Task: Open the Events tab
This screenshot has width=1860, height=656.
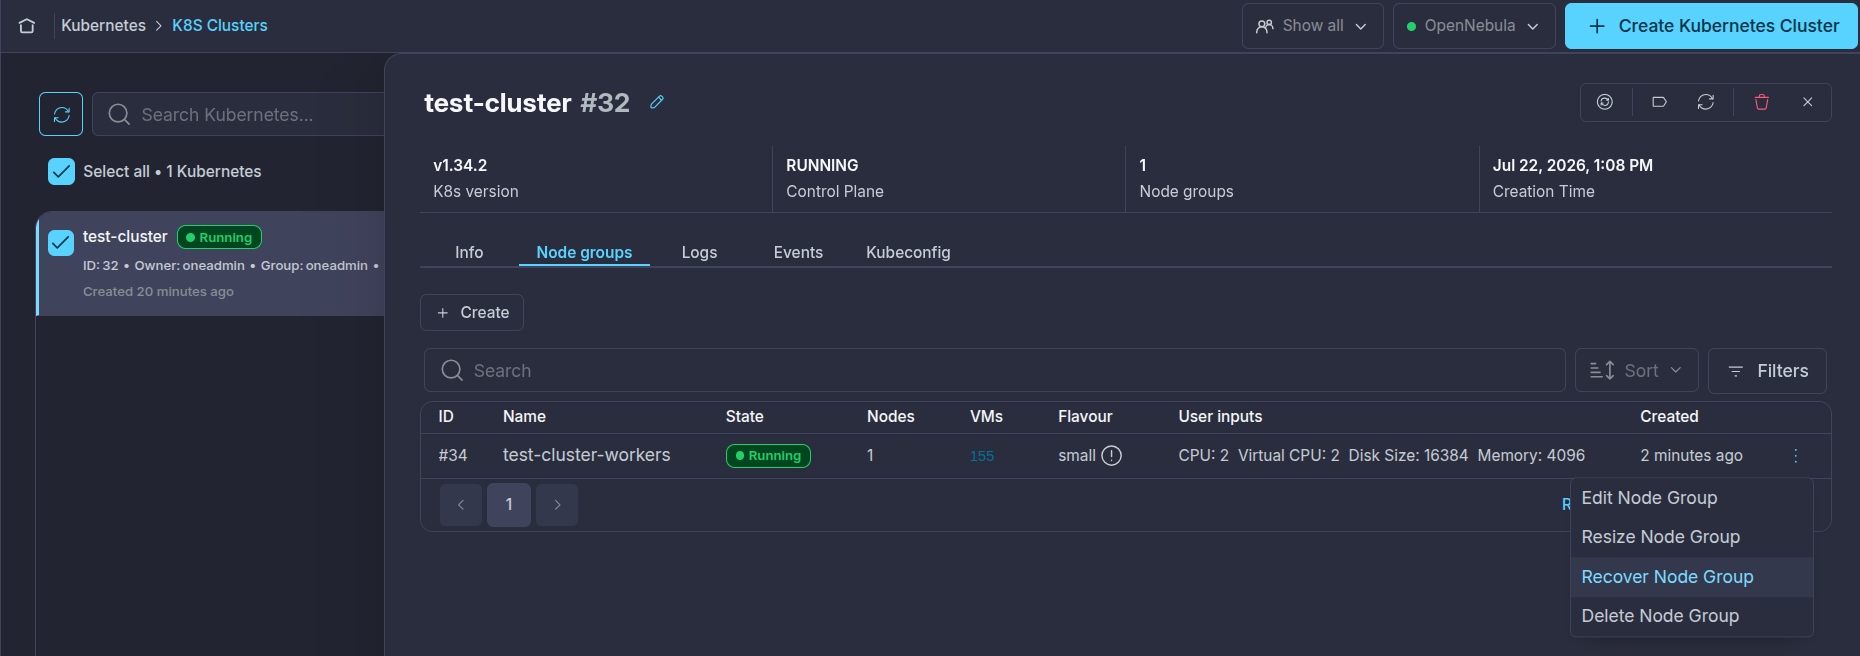Action: tap(798, 252)
